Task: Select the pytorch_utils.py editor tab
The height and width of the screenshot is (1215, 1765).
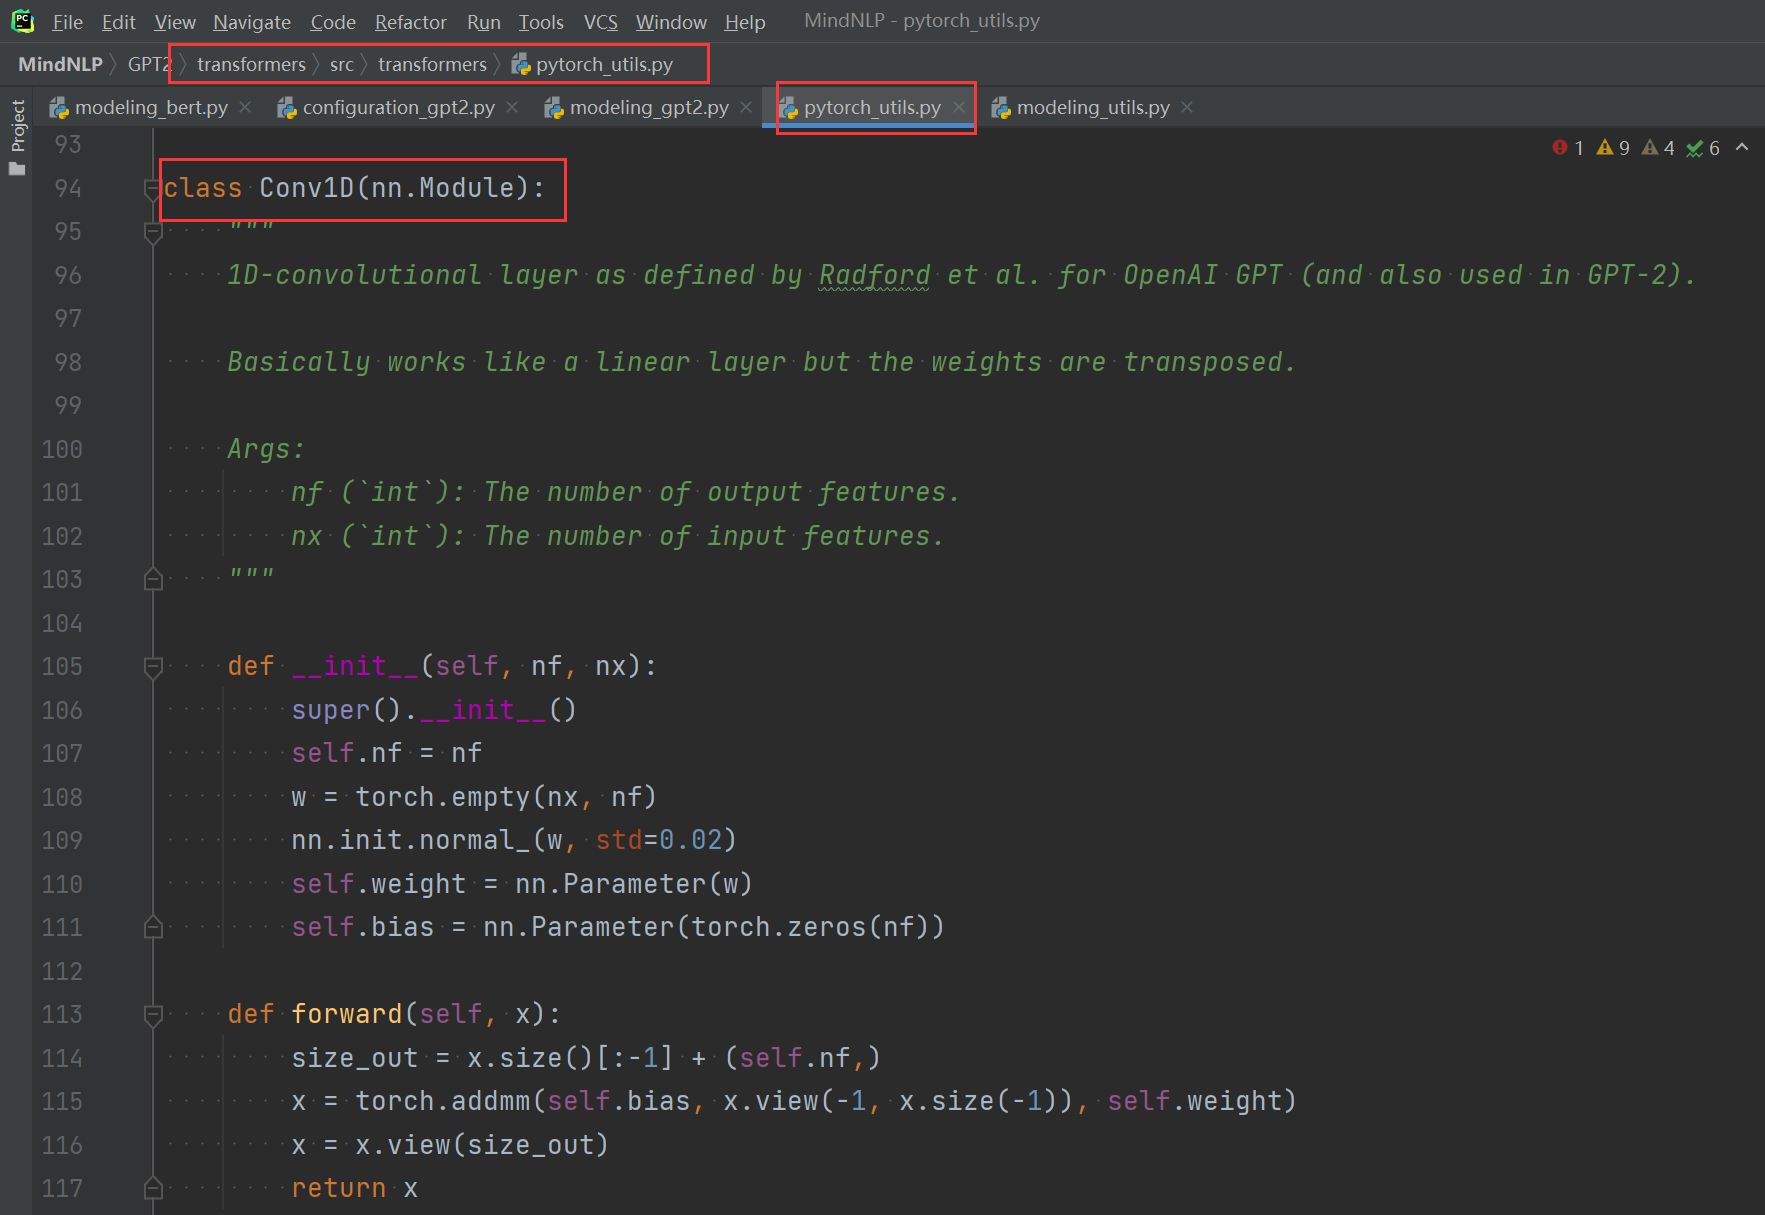Action: (x=872, y=107)
